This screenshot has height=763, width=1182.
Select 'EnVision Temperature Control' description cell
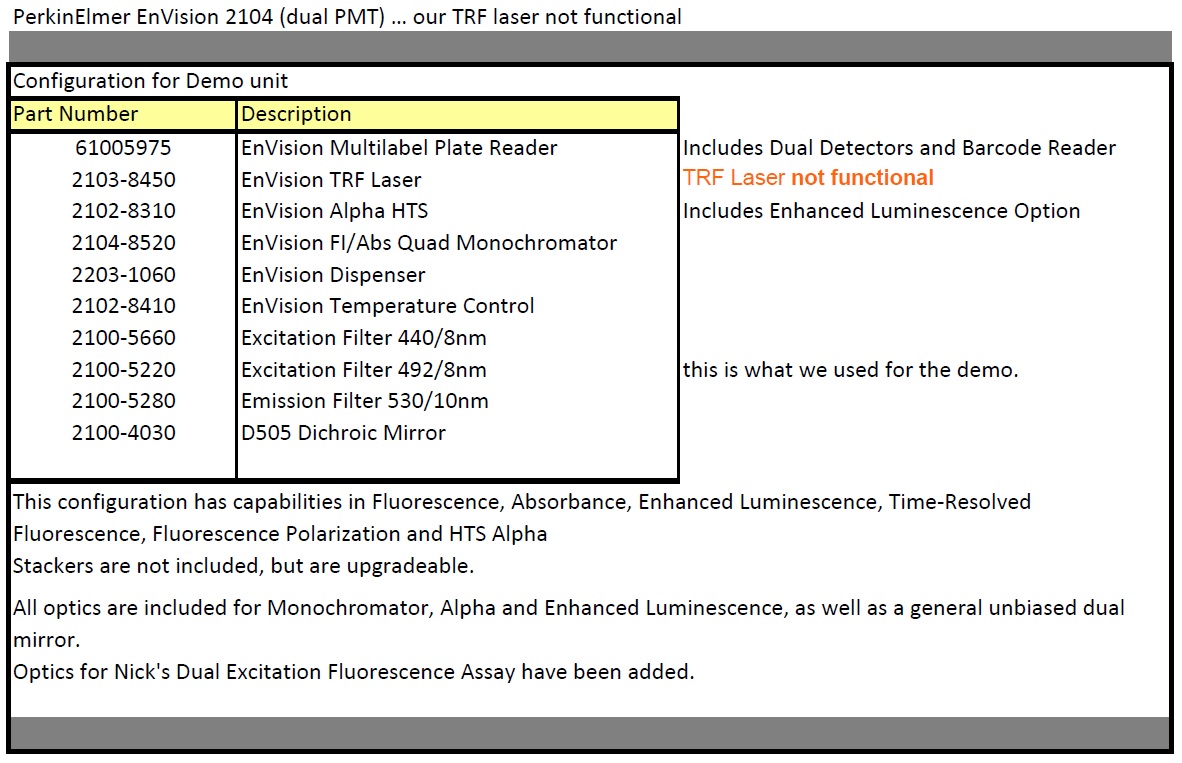pos(387,306)
